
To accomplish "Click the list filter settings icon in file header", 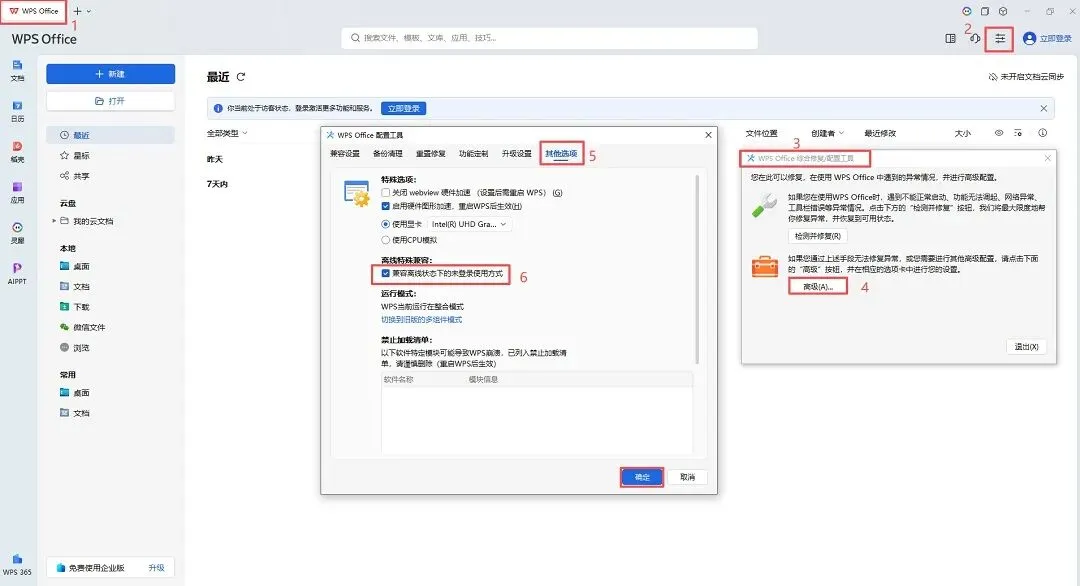I will (1018, 133).
